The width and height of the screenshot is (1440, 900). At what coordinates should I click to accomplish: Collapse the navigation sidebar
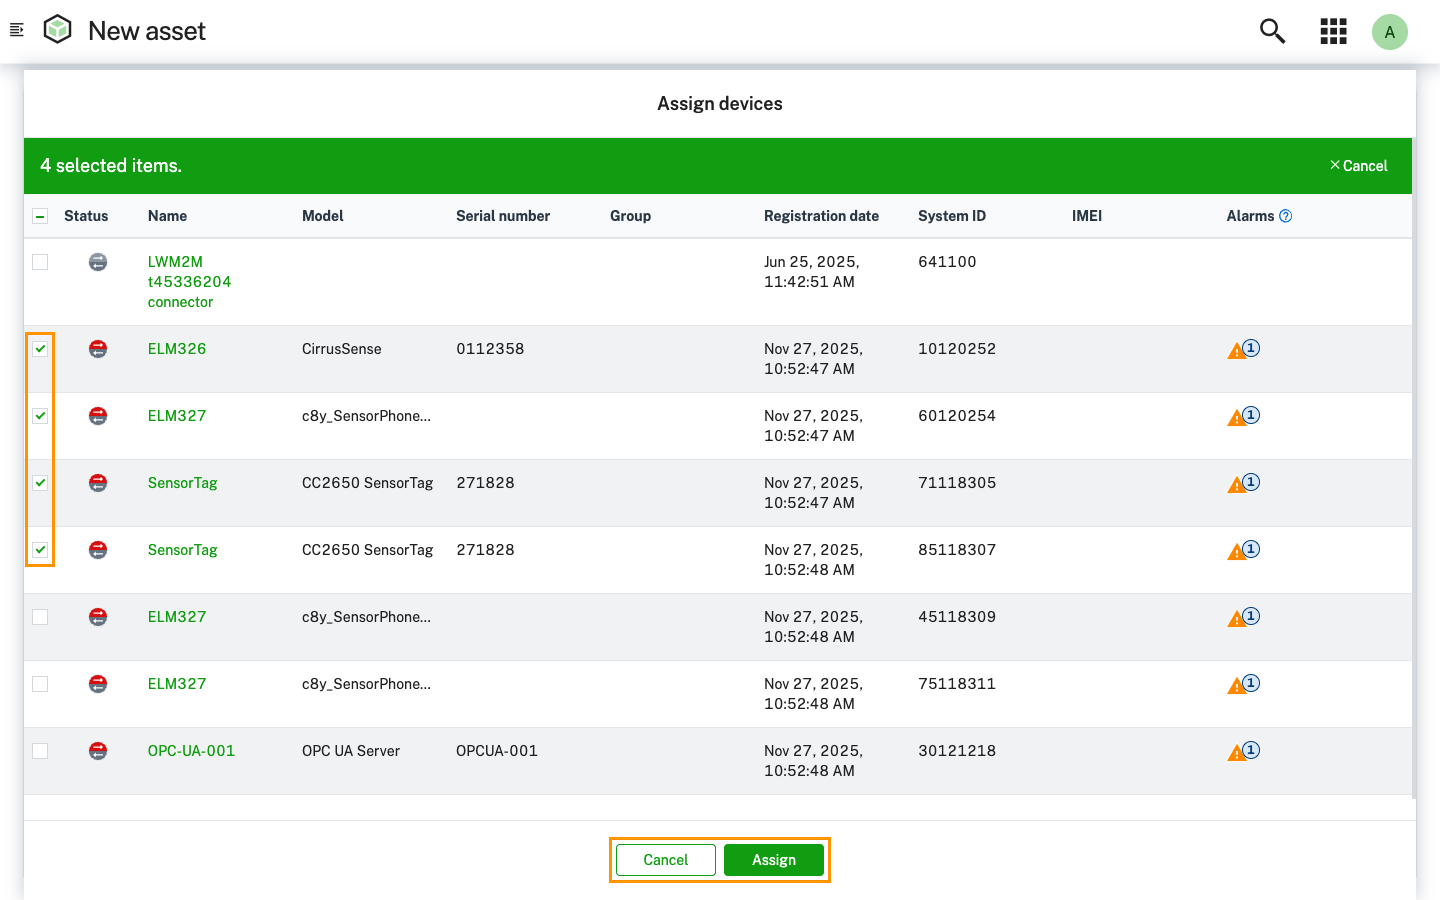pos(16,29)
